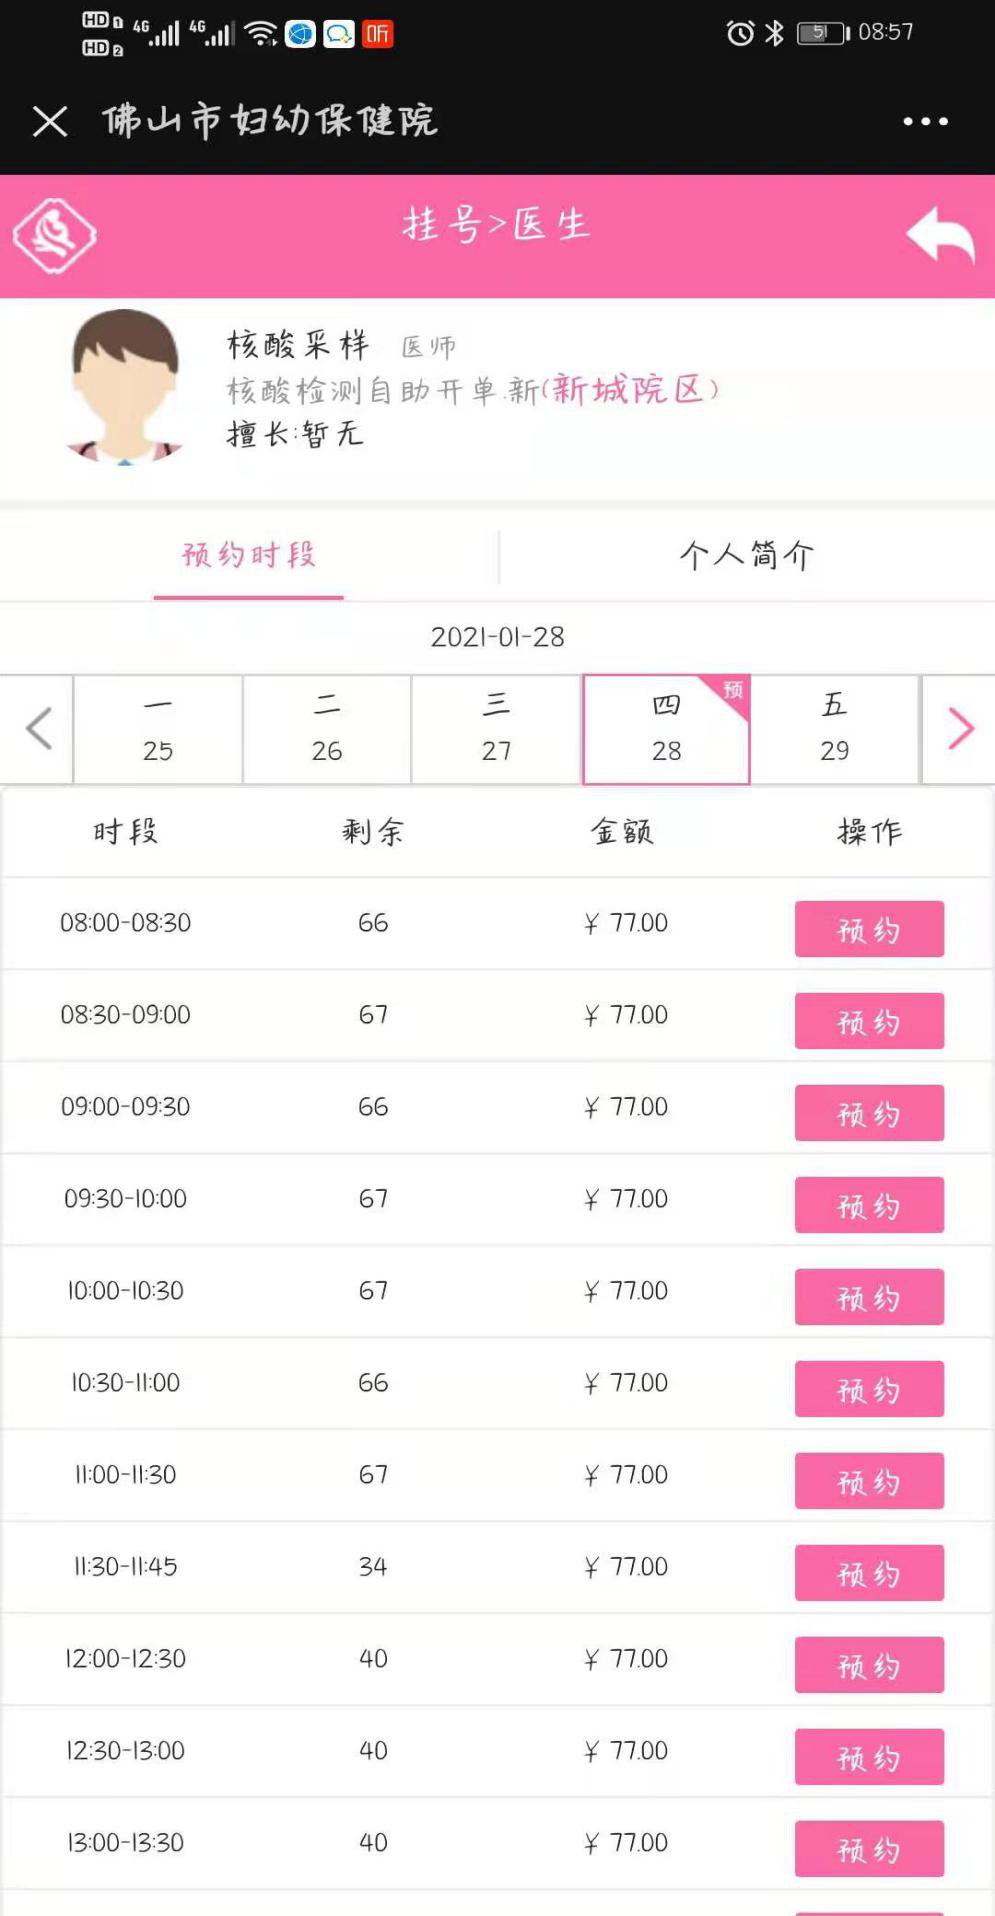The image size is (995, 1916).
Task: Book the 13:00-13:30 time slot
Action: click(x=868, y=1849)
